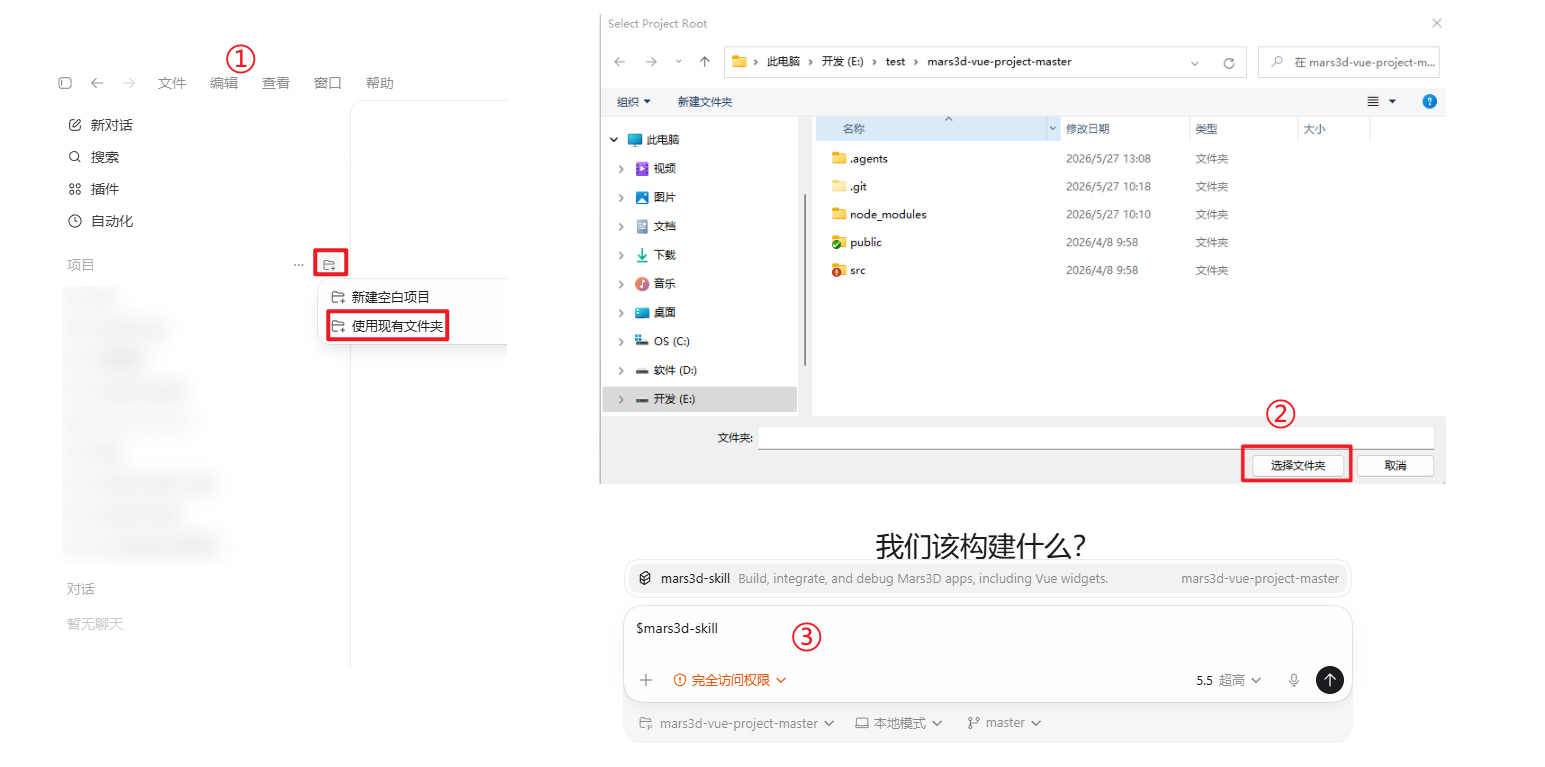Image resolution: width=1545 pixels, height=767 pixels.
Task: Click the 文件夹 name input field
Action: [1096, 438]
